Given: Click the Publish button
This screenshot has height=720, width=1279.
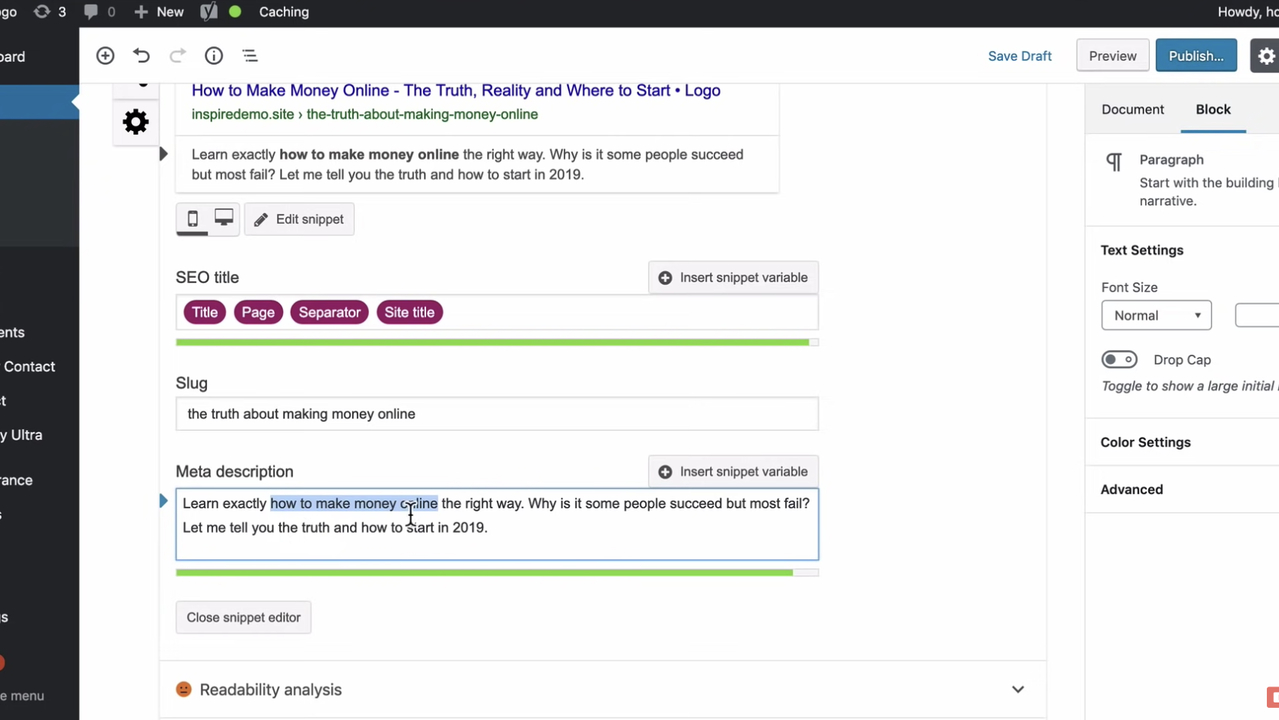Looking at the screenshot, I should [1195, 56].
